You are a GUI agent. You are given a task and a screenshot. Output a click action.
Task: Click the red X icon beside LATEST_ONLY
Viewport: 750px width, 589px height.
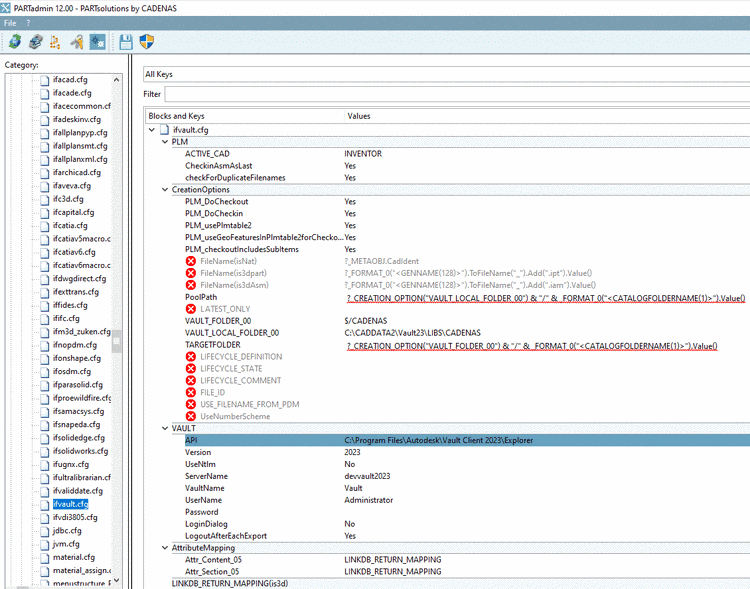[x=190, y=309]
